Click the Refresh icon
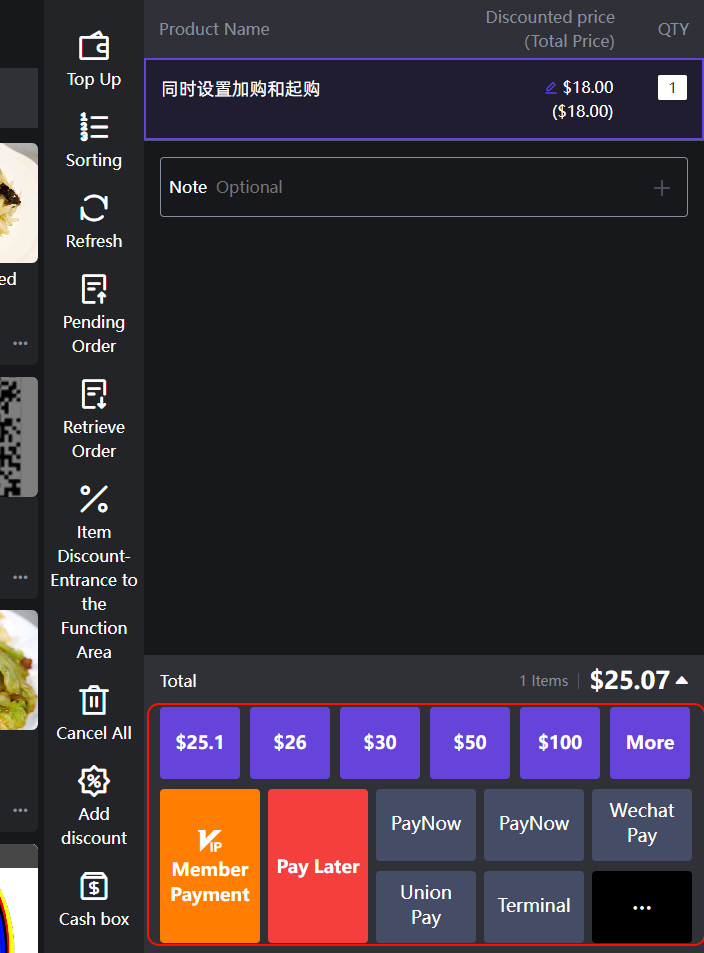This screenshot has height=953, width=704. 94,208
